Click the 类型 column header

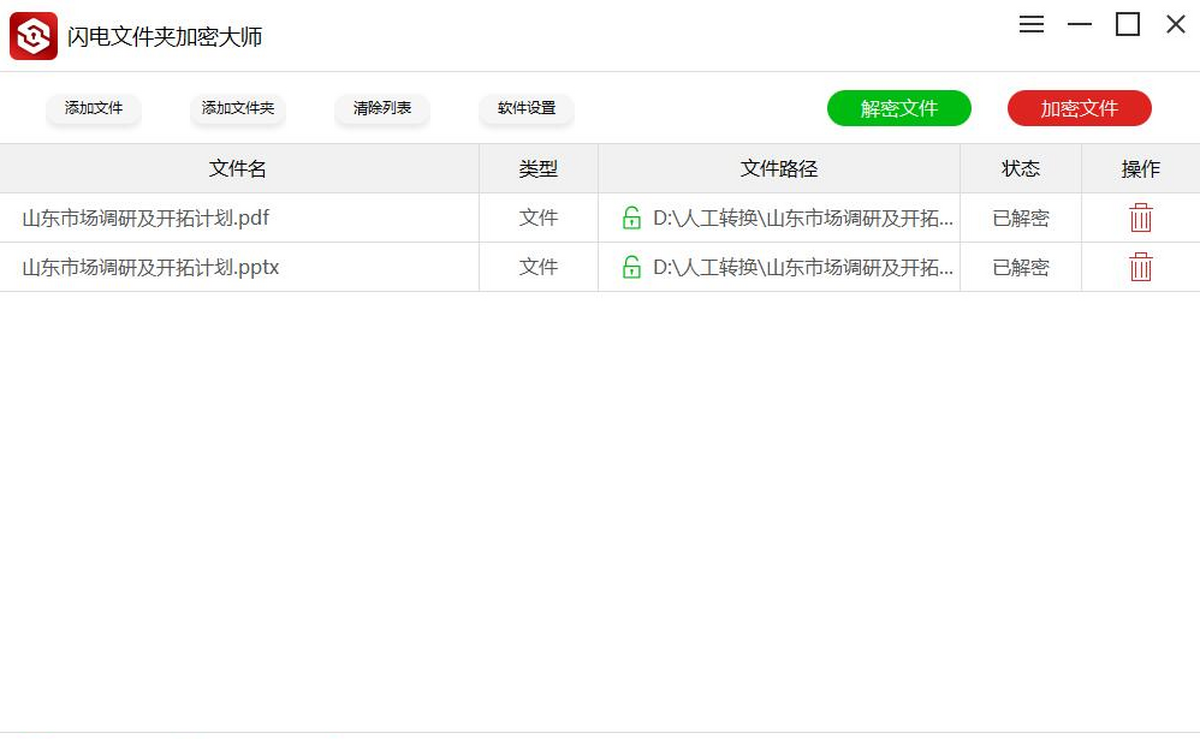click(538, 169)
